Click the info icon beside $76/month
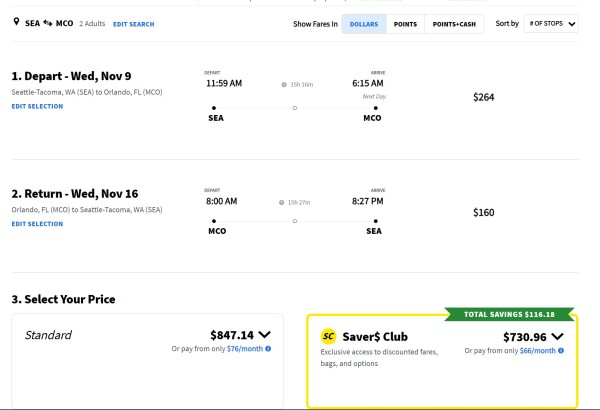The width and height of the screenshot is (600, 410). click(268, 349)
